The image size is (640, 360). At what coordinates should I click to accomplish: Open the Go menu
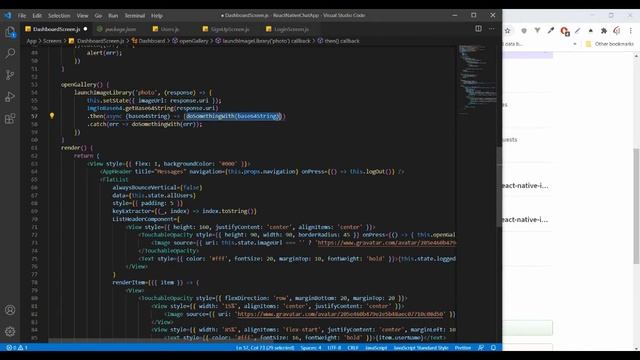[x=98, y=16]
